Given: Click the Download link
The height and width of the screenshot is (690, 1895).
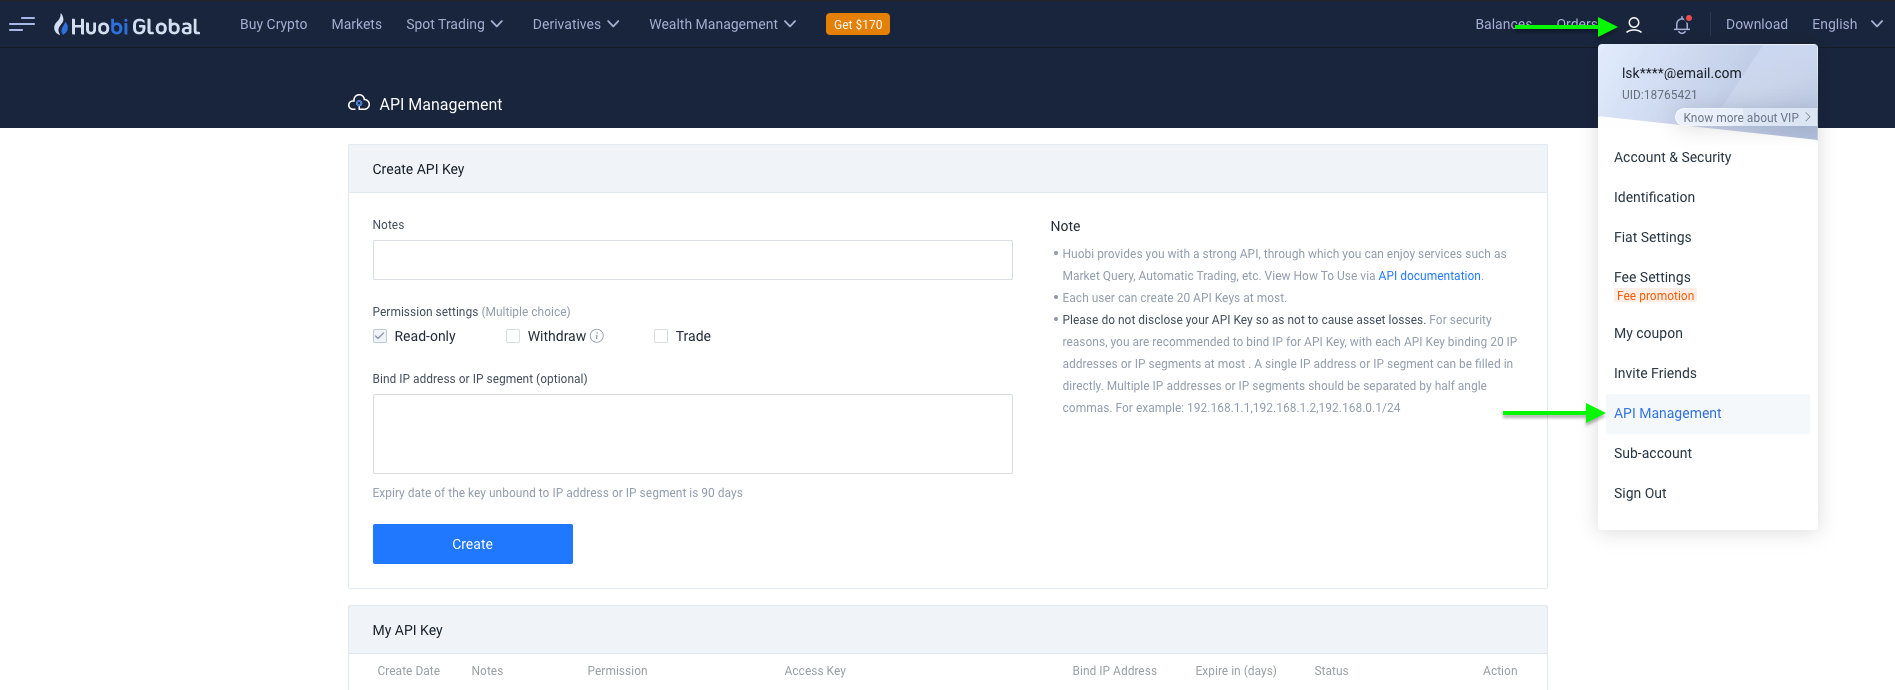Looking at the screenshot, I should point(1756,24).
